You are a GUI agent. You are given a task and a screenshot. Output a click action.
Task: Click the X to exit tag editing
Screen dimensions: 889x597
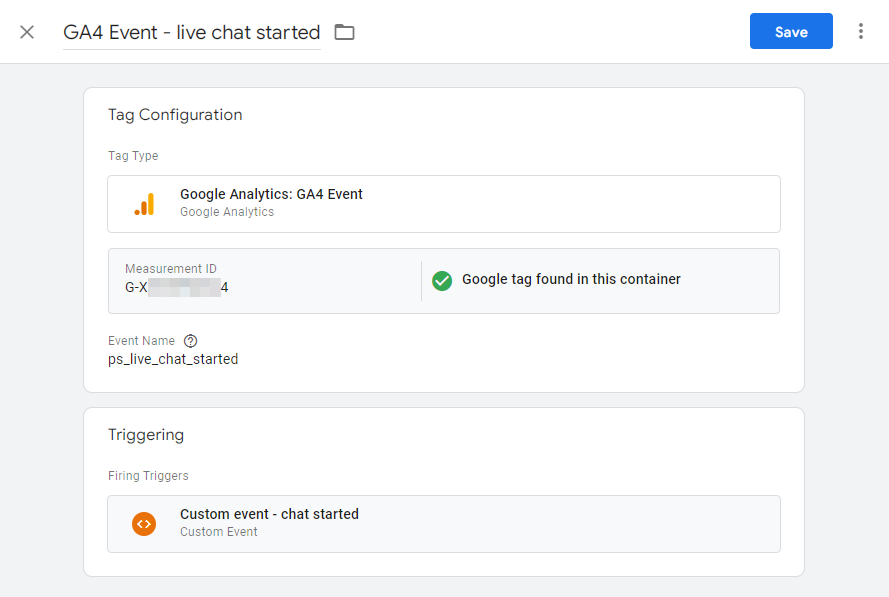click(x=26, y=31)
